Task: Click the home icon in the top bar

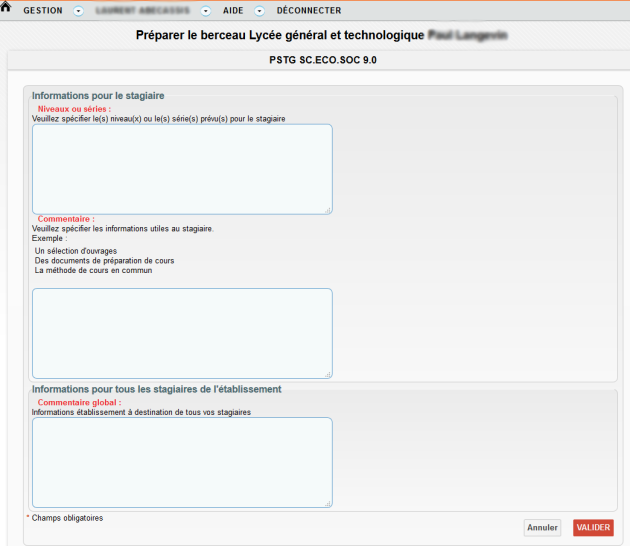Action: (6, 8)
